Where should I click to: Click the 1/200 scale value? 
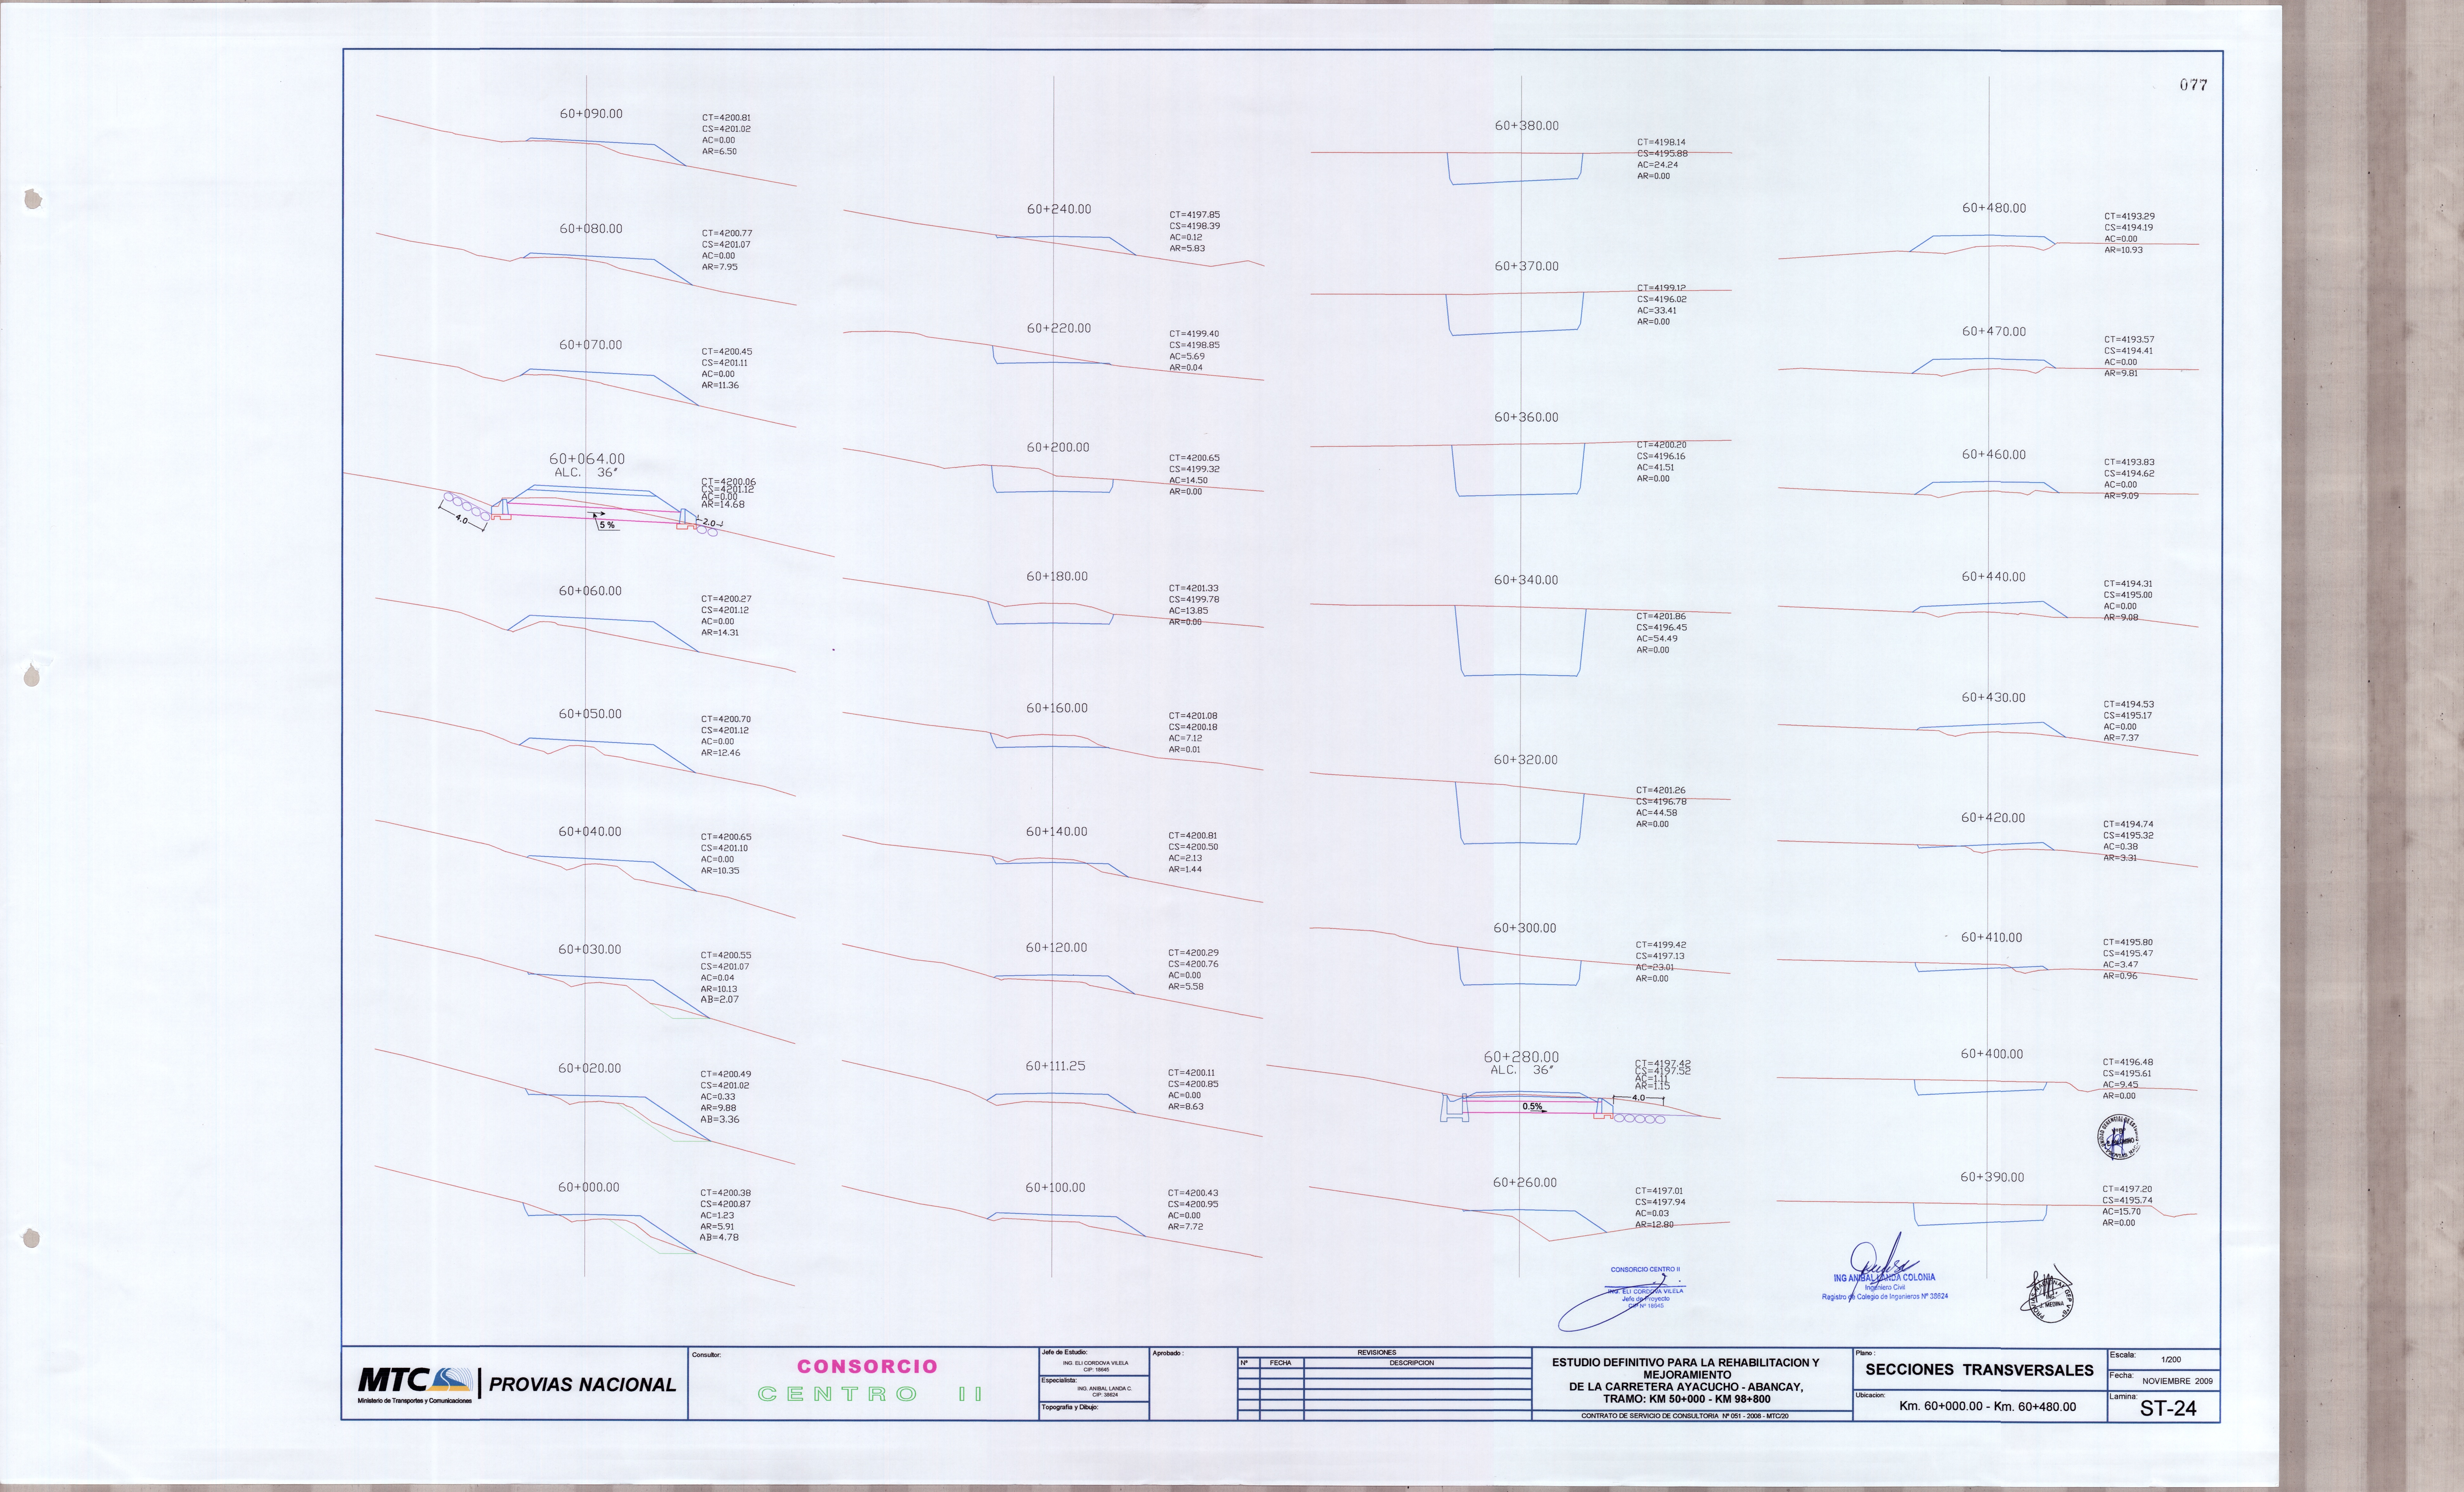2171,1360
